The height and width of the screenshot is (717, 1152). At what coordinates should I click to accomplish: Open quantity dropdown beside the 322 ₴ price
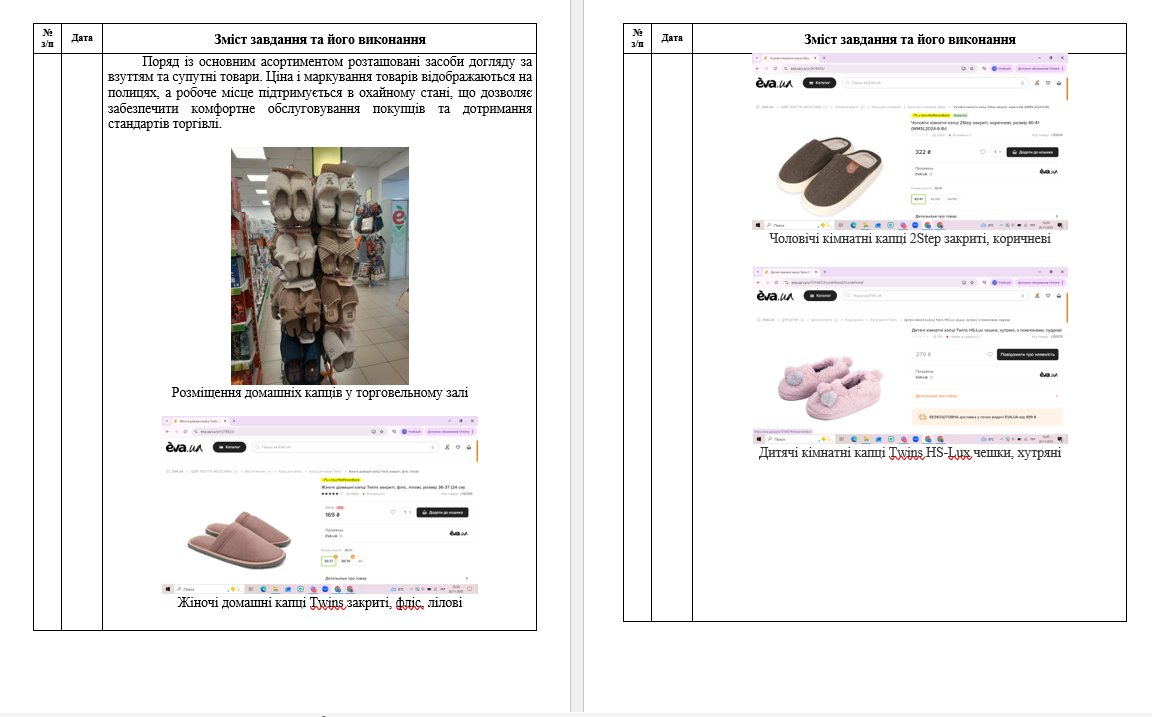997,152
